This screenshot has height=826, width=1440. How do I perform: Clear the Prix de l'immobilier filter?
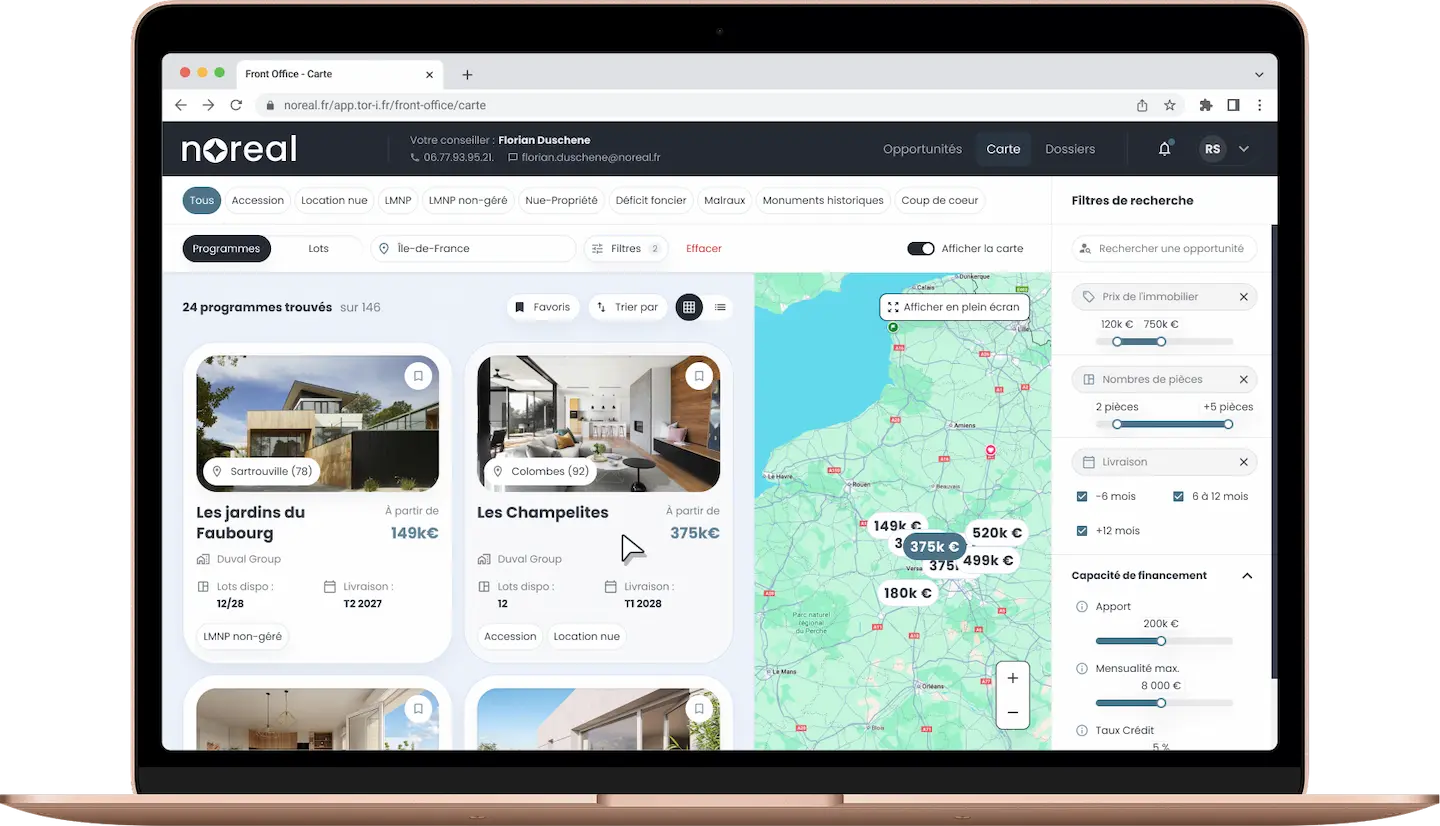[1243, 297]
